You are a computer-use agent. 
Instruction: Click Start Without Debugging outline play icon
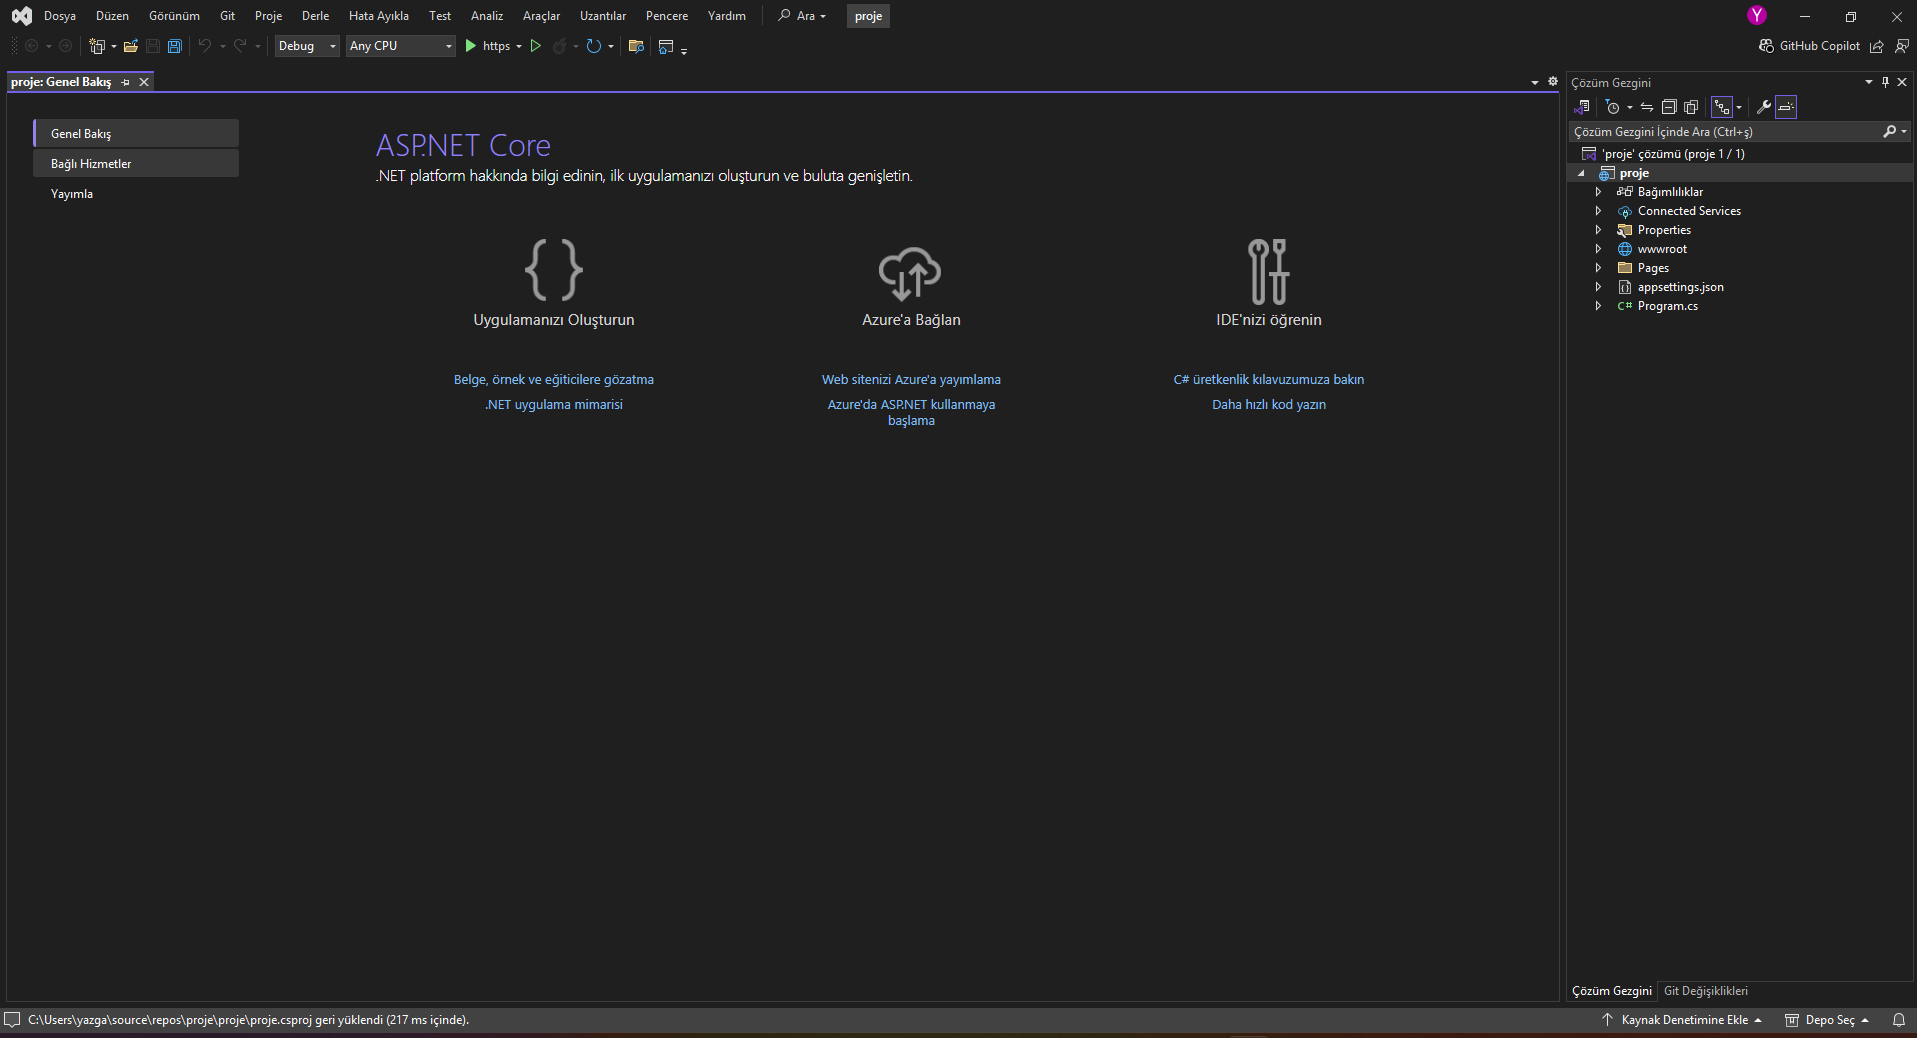click(536, 46)
